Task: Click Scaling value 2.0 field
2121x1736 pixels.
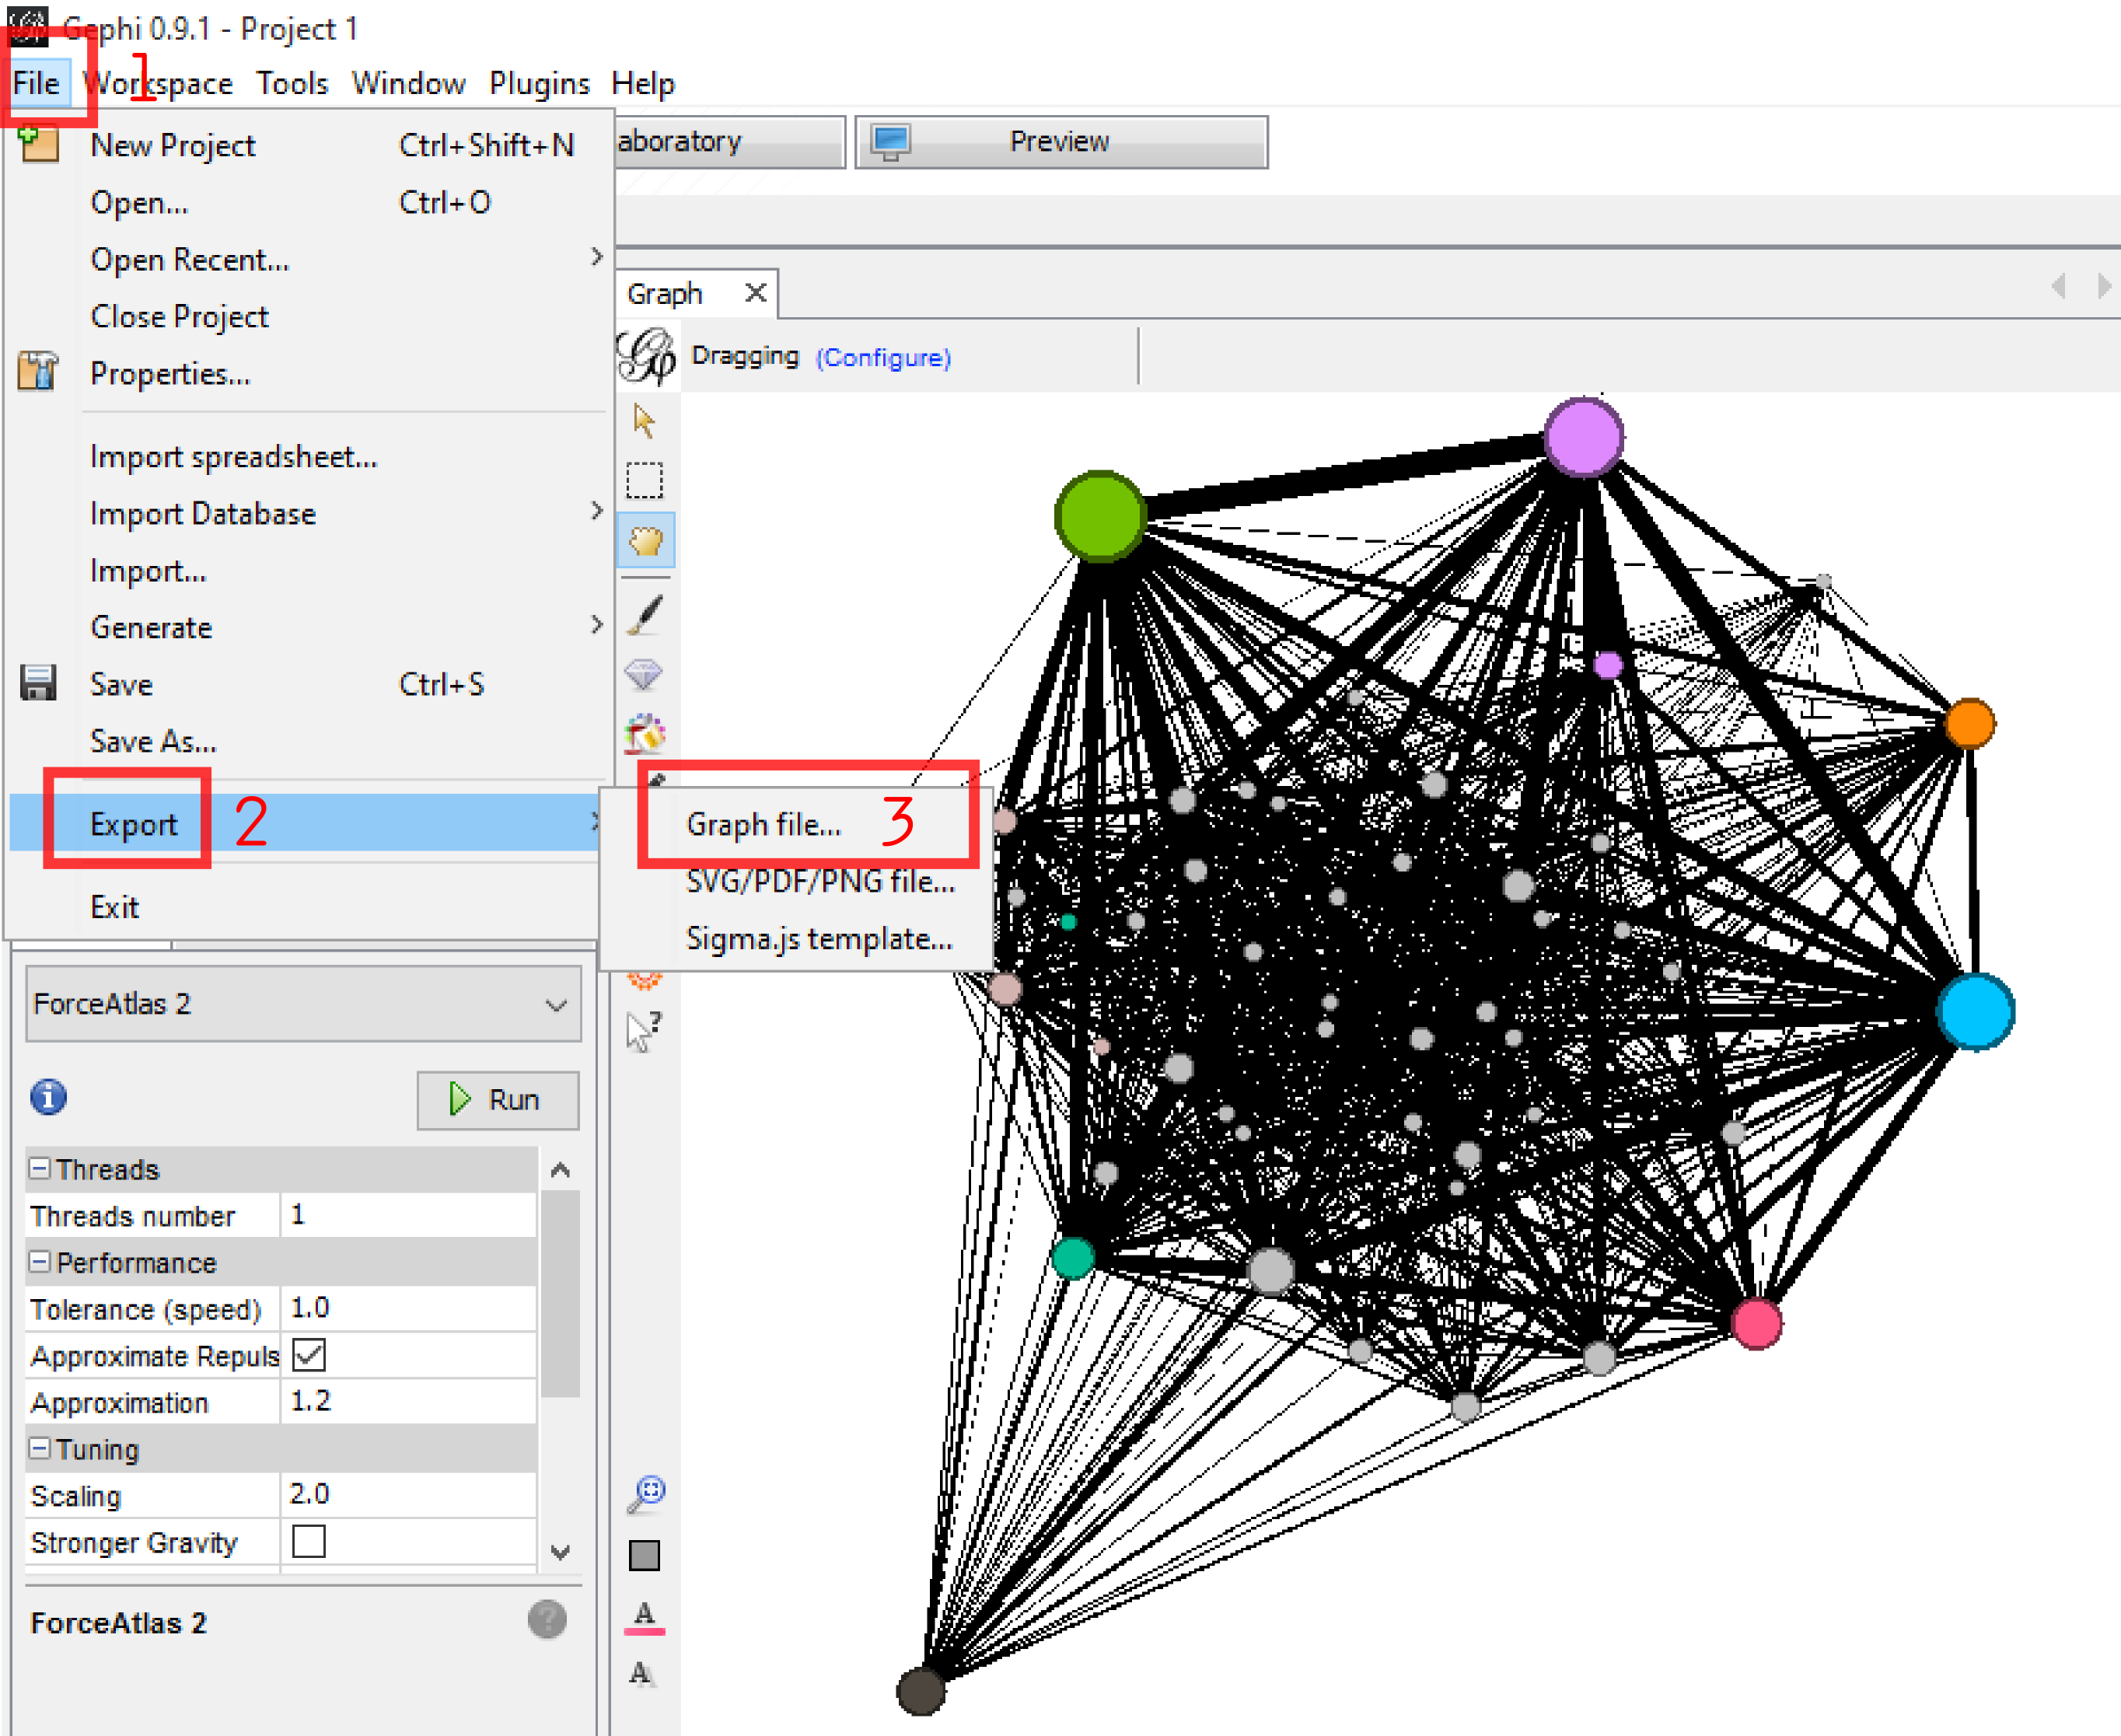Action: pos(408,1494)
